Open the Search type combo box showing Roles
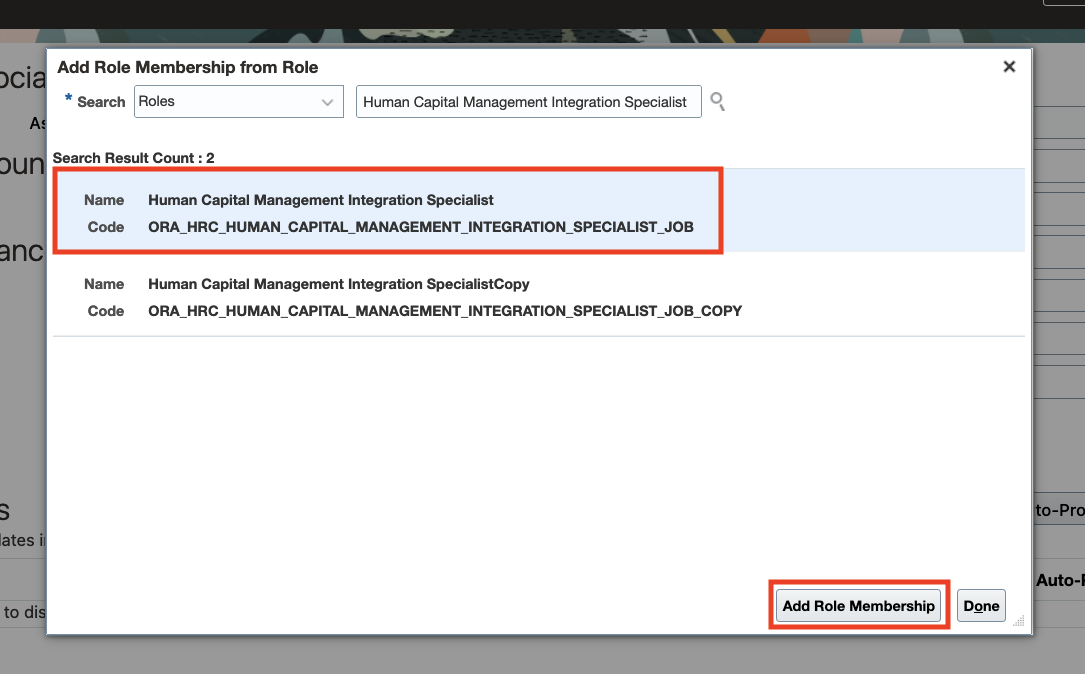The height and width of the screenshot is (674, 1085). point(239,102)
